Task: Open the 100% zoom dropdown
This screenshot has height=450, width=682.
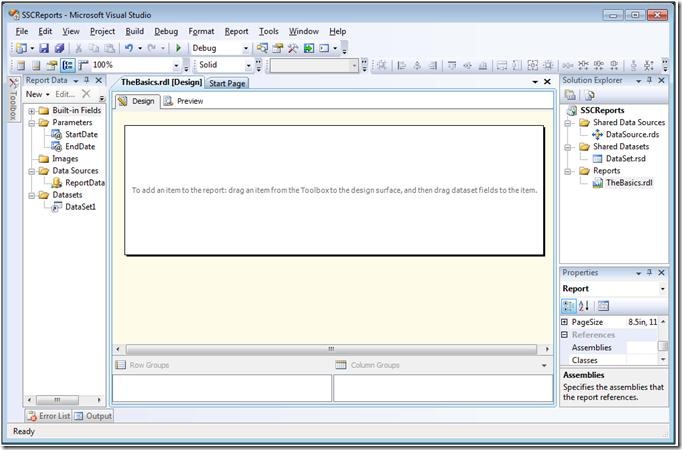Action: pyautogui.click(x=176, y=66)
